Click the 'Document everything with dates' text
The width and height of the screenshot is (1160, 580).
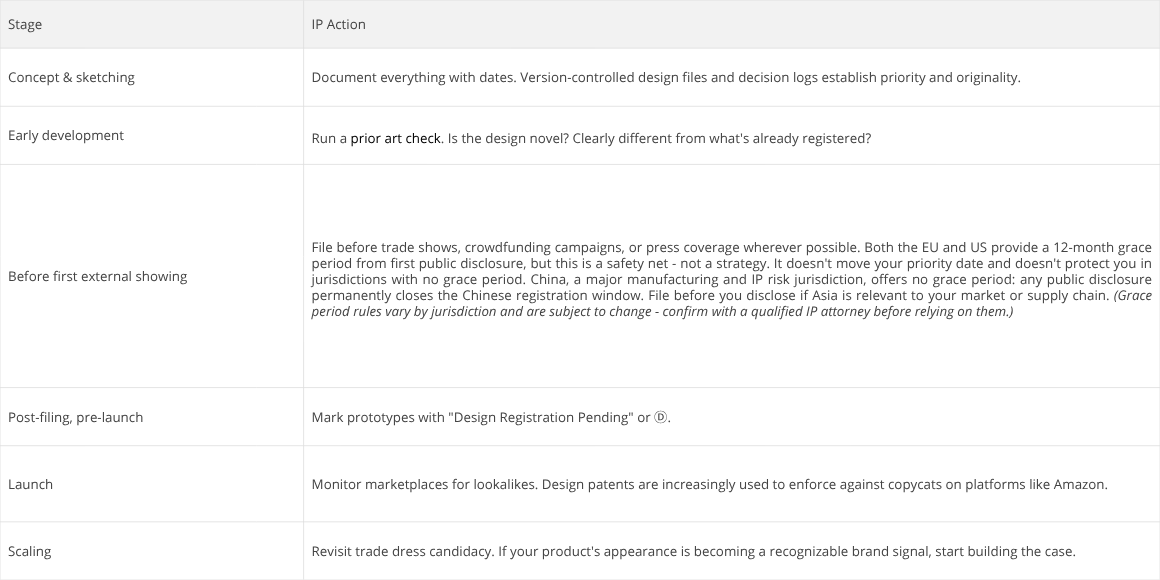point(413,78)
